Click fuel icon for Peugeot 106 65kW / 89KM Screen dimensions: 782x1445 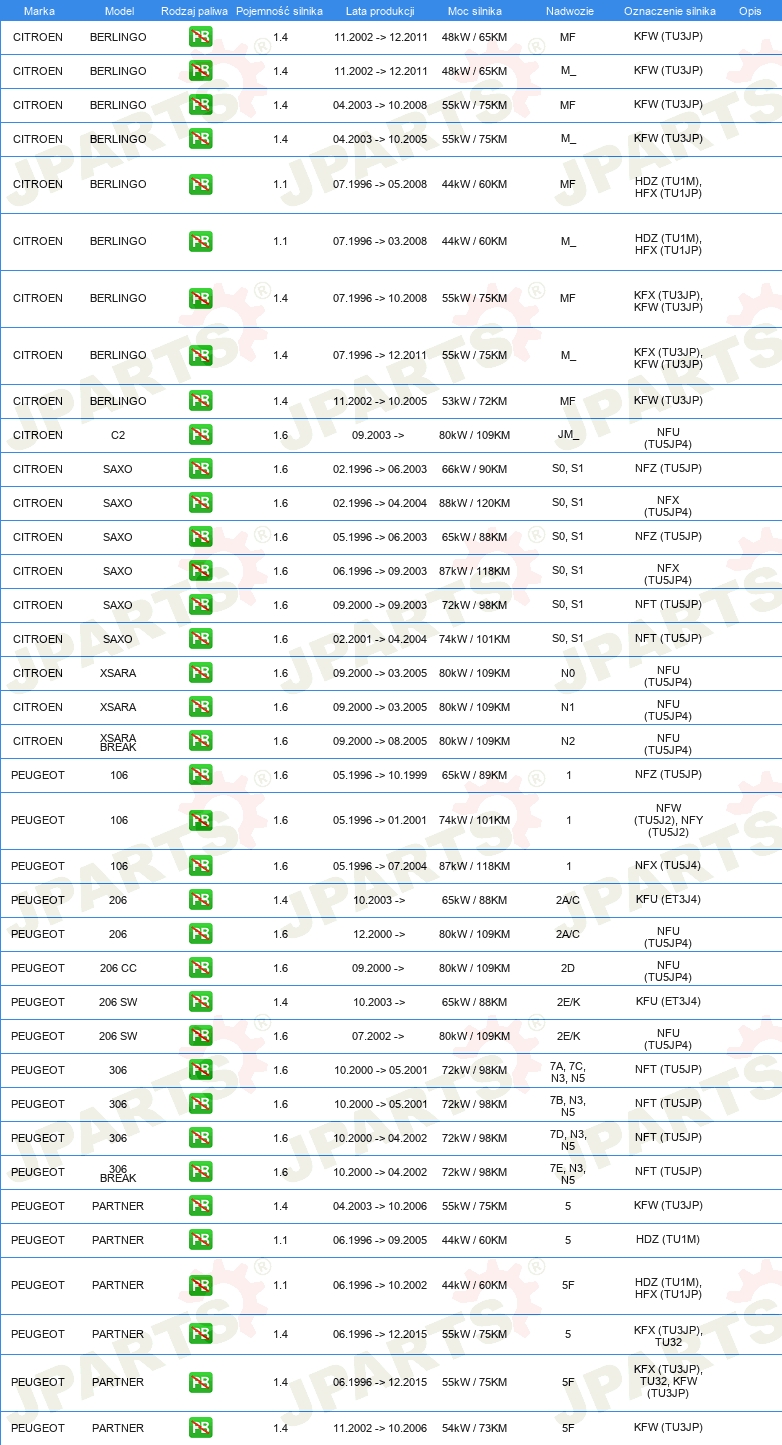[x=201, y=775]
